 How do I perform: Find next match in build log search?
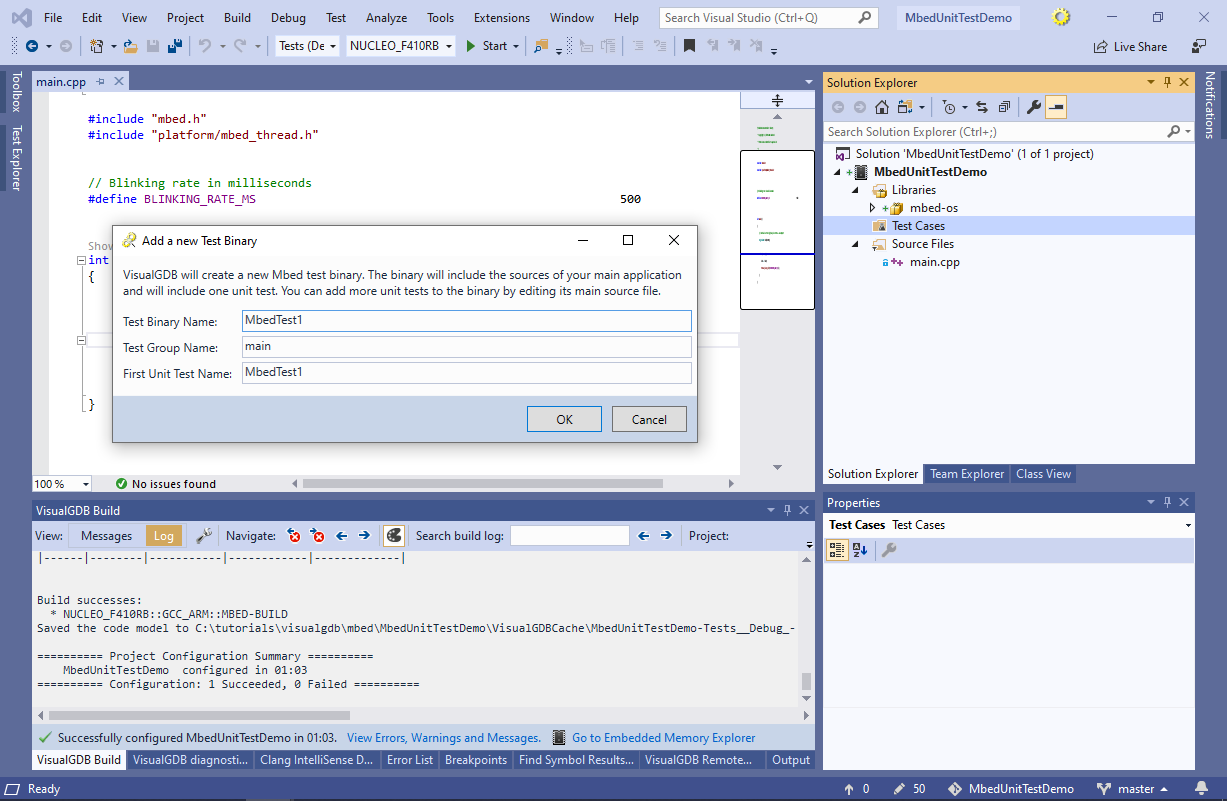(666, 536)
